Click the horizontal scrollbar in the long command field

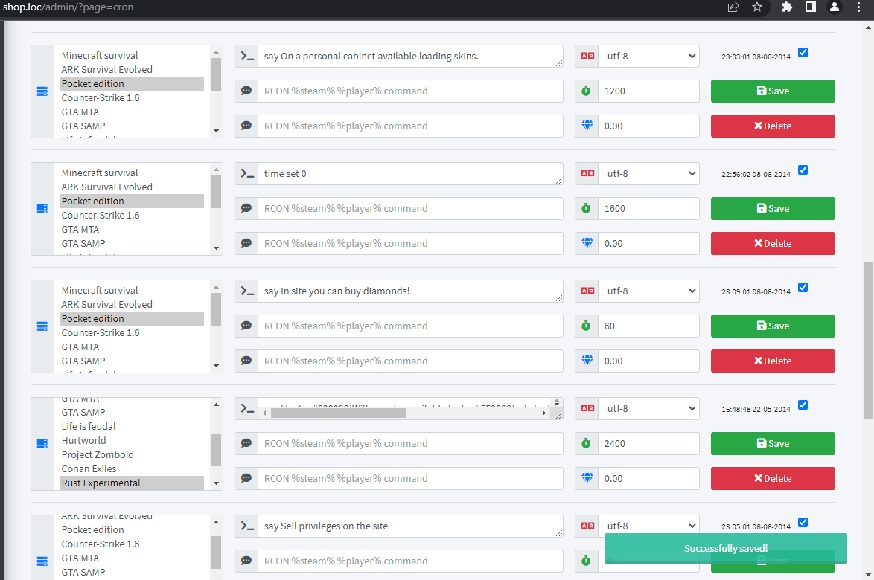[x=400, y=412]
